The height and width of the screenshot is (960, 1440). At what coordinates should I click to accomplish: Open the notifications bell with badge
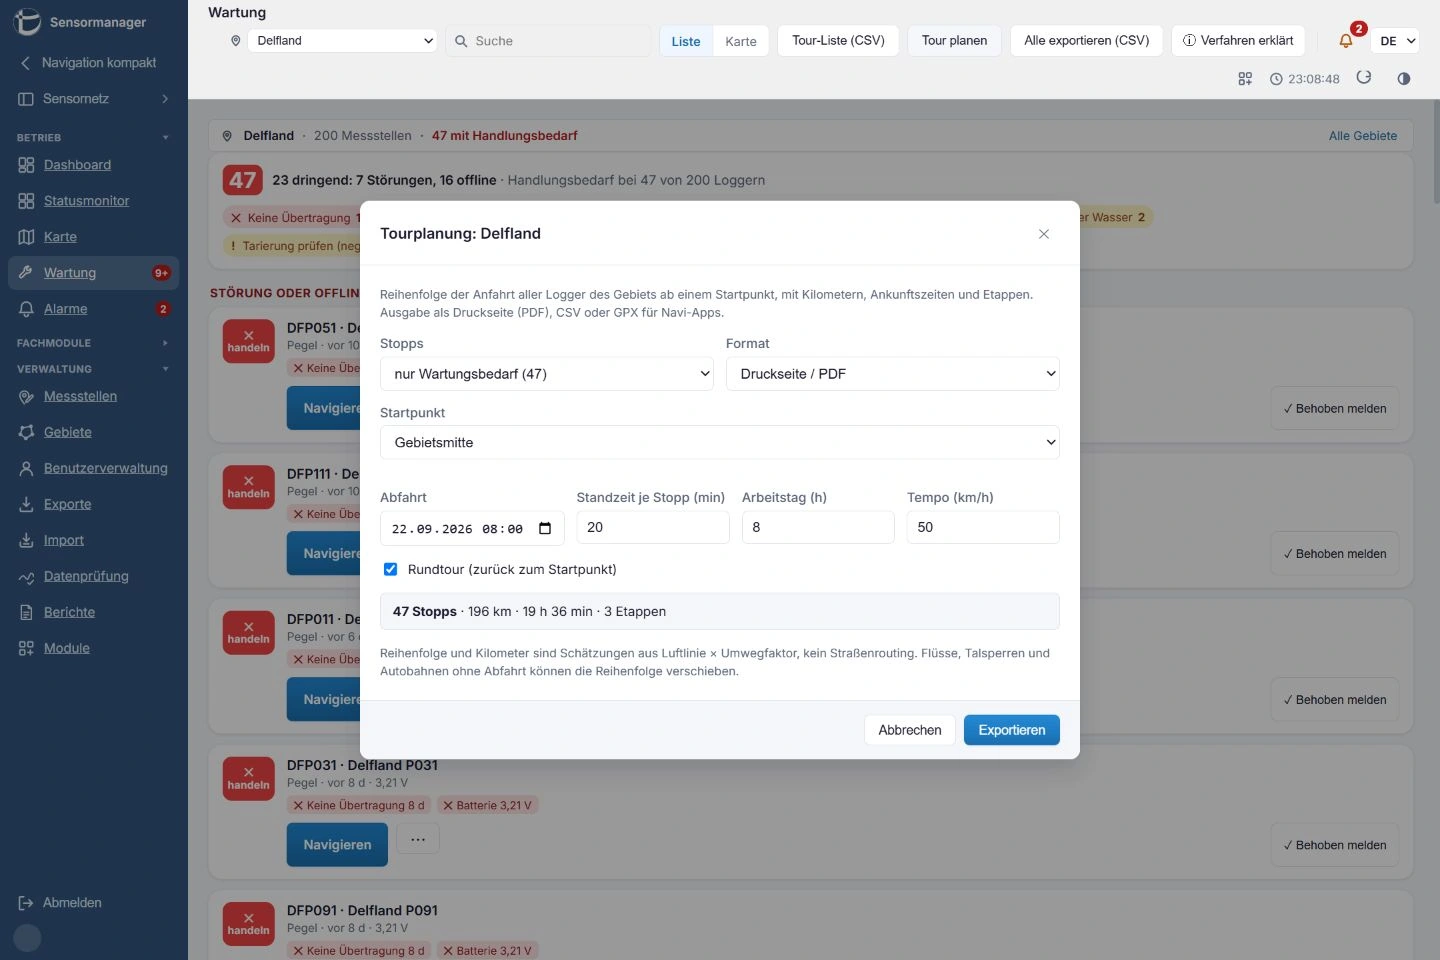pyautogui.click(x=1347, y=40)
